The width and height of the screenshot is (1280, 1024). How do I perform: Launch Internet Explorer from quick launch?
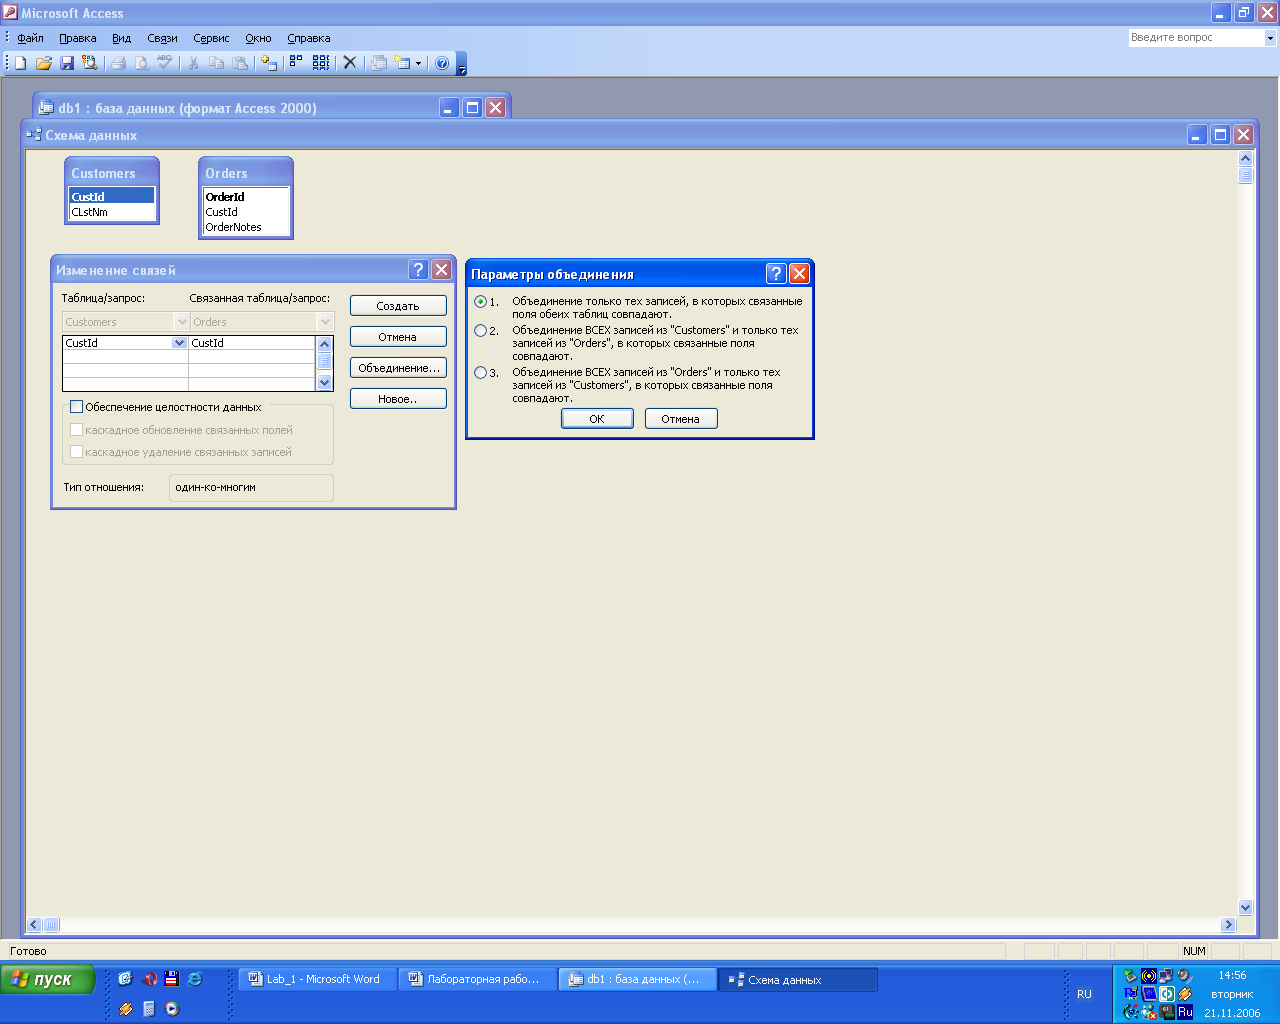pos(195,979)
